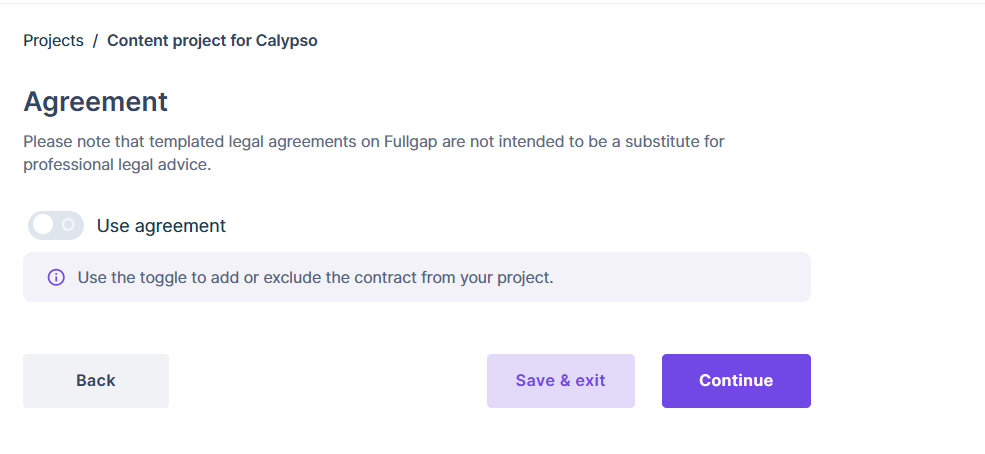Click the legal disclaimer paragraph about Fullgap
The image size is (985, 454).
[x=374, y=153]
